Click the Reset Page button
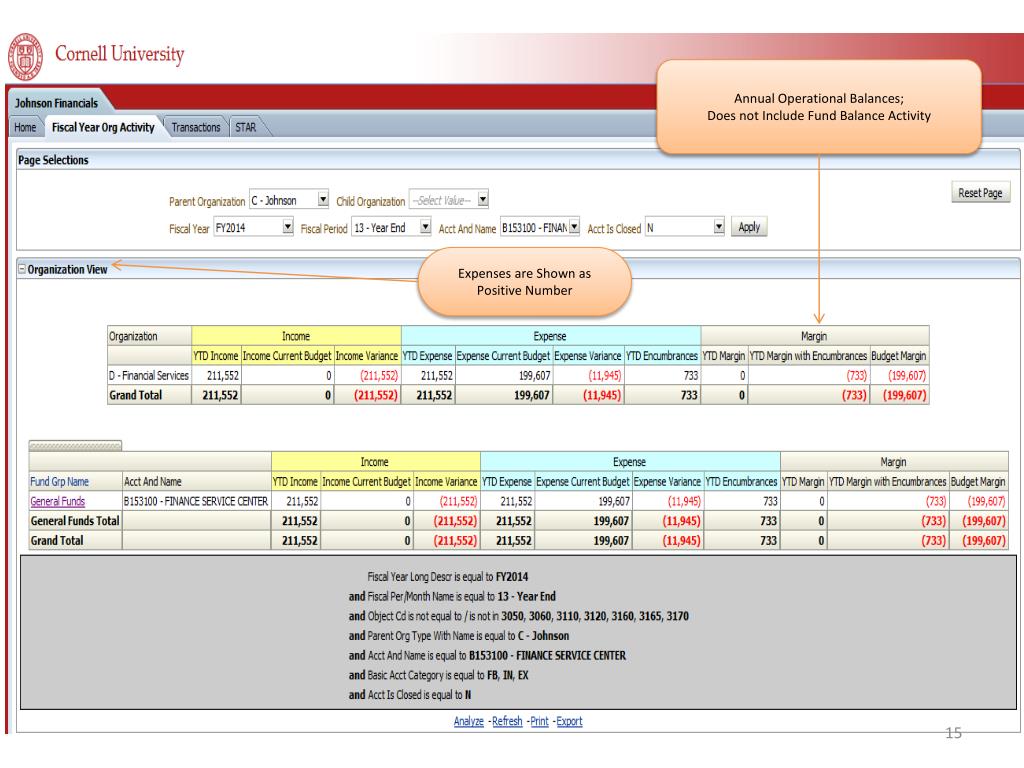Viewport: 1024px width, 768px height. [x=980, y=193]
